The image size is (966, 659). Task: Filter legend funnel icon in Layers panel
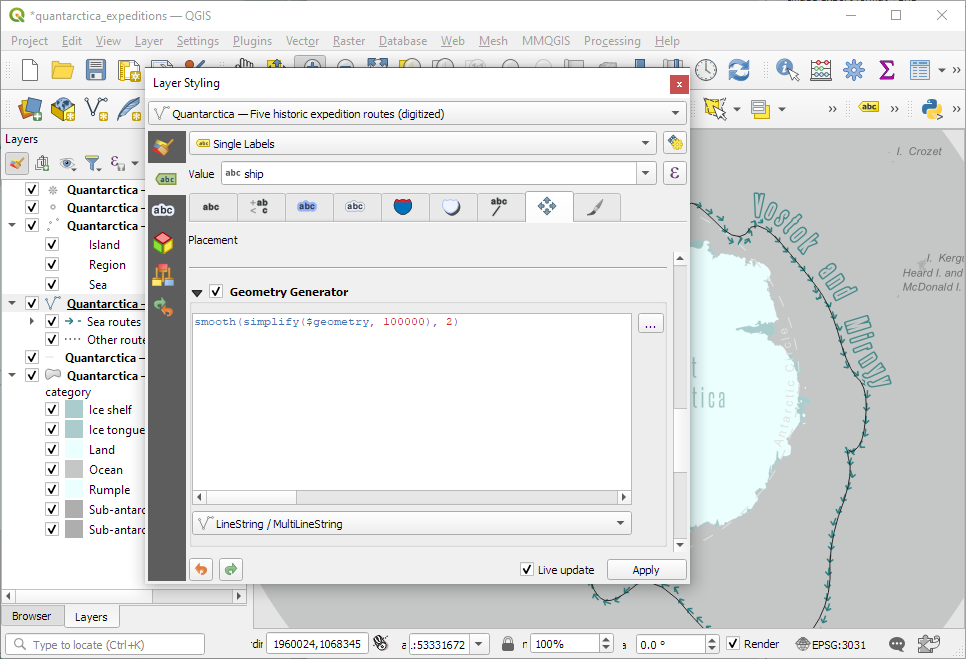[x=92, y=163]
